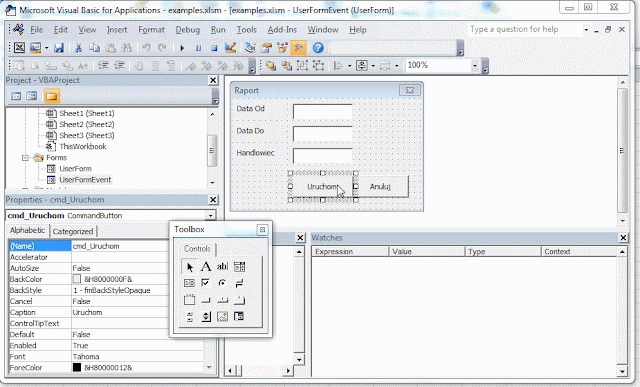Select the CommandButton control in Toolbox
The image size is (640, 387).
206,300
